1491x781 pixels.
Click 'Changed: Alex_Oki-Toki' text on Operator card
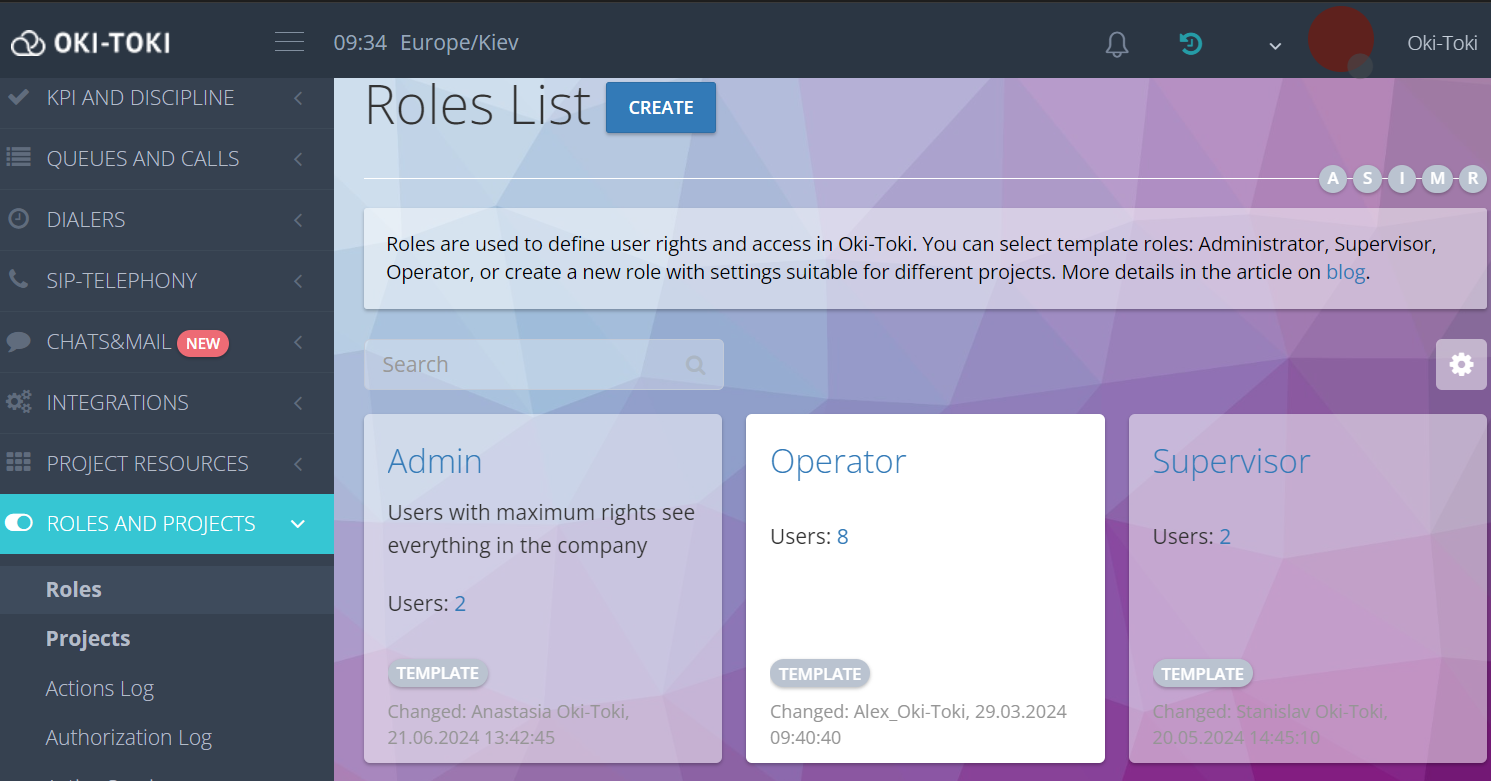click(x=918, y=725)
